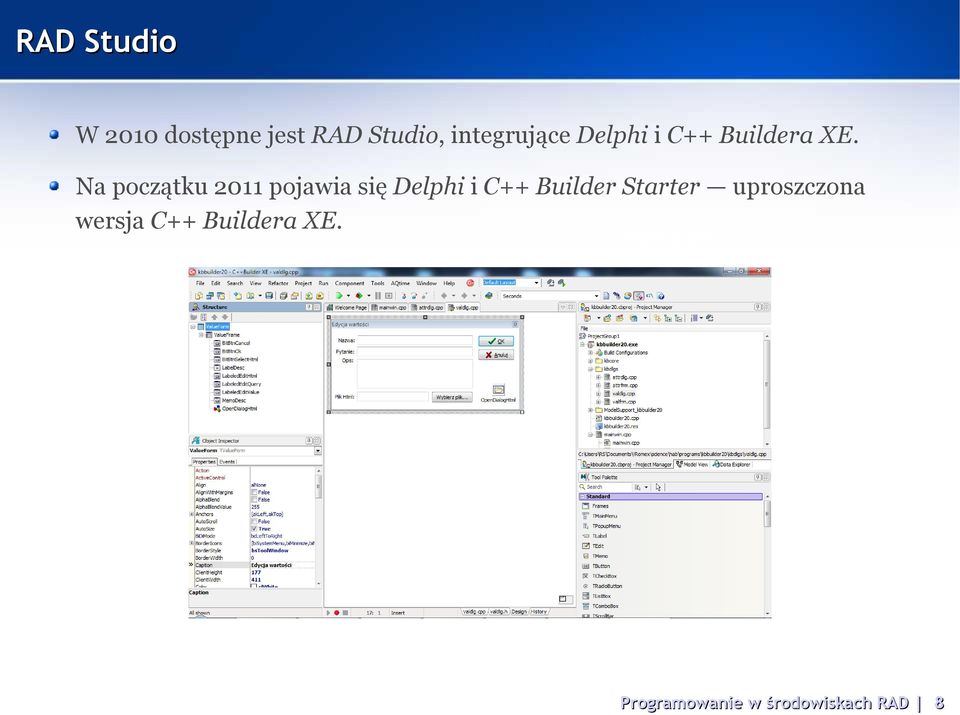The height and width of the screenshot is (715, 960).
Task: Click the green Run toolbar button
Action: [x=339, y=296]
